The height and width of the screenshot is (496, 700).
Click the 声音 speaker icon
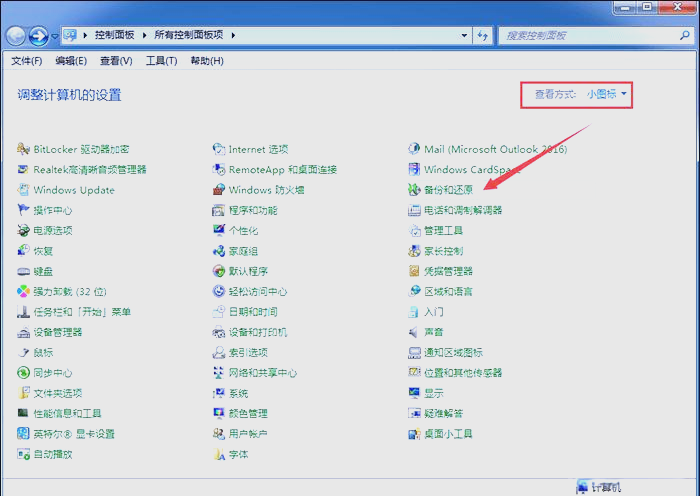(415, 332)
